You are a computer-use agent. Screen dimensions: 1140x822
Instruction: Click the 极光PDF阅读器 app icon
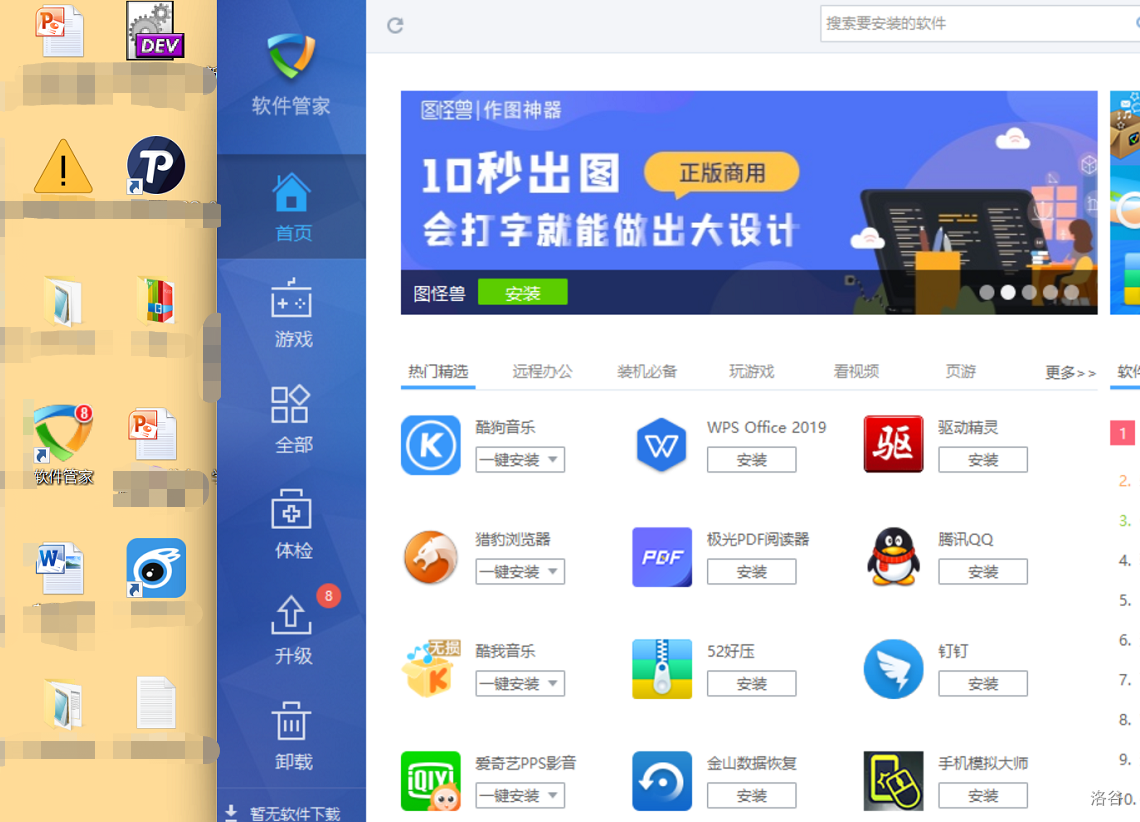(662, 557)
